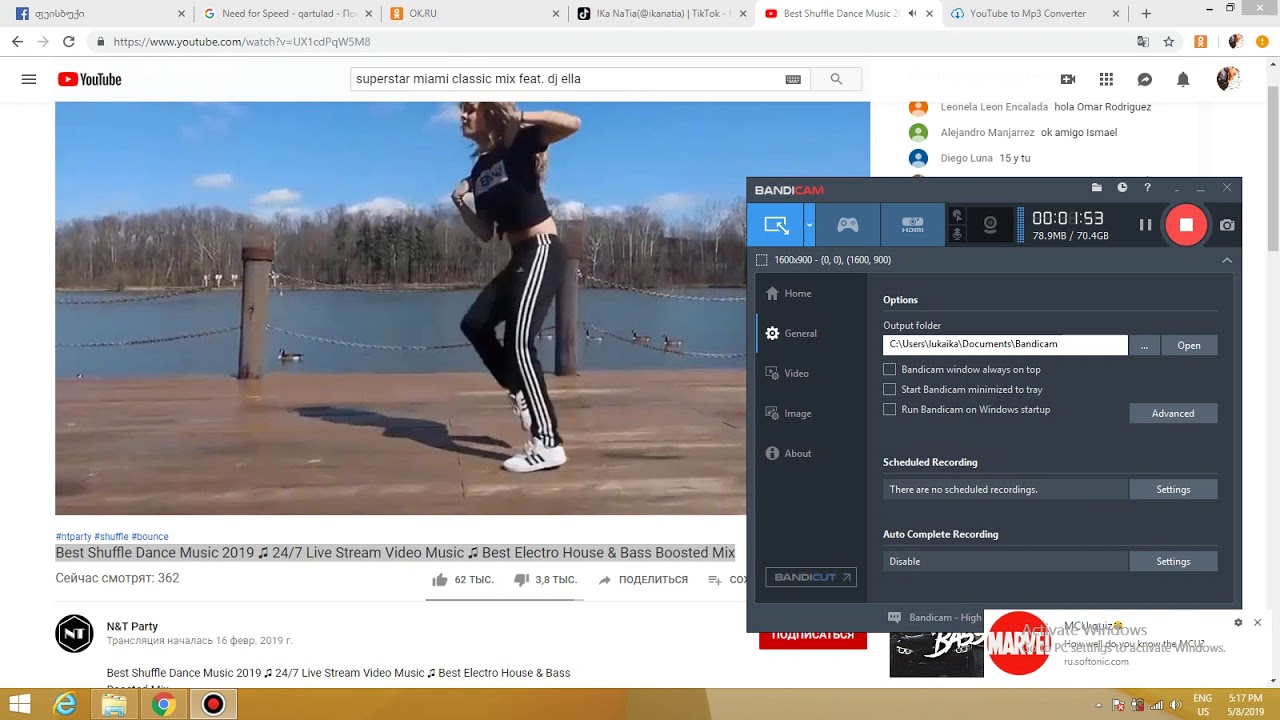This screenshot has width=1280, height=720.
Task: Select Bandicam HDMI device recording mode
Action: (x=912, y=225)
